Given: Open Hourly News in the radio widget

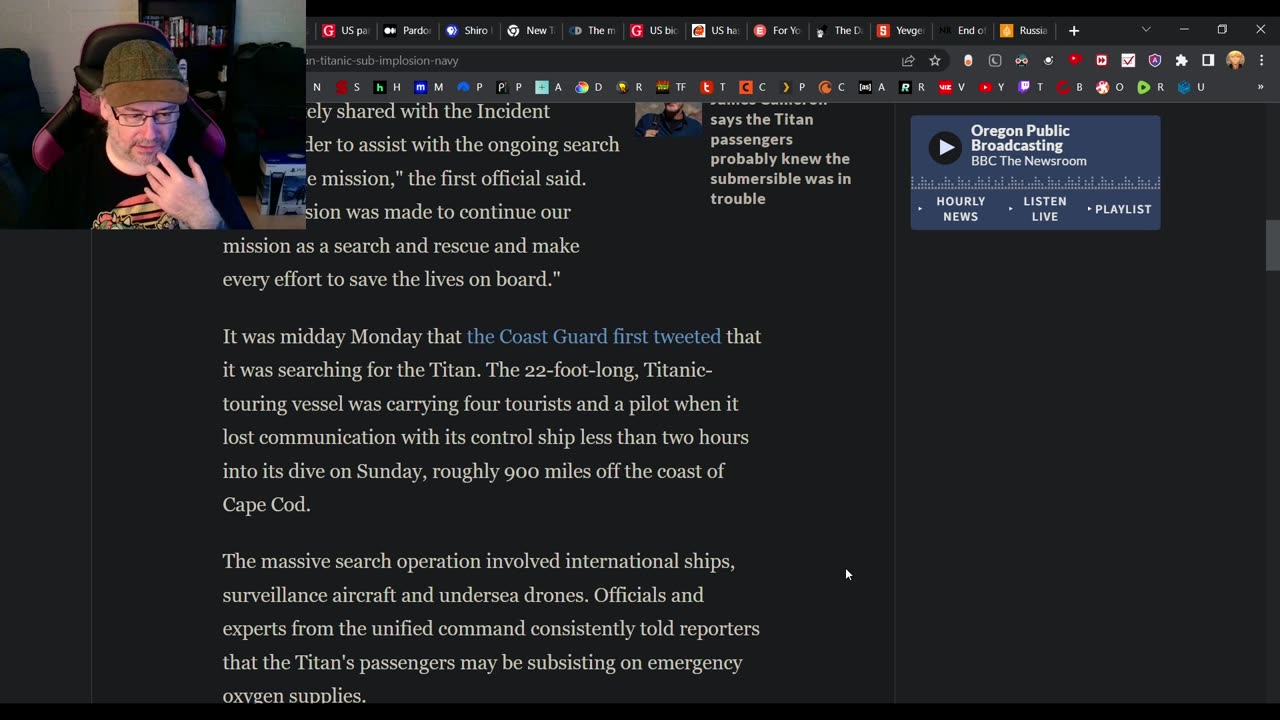Looking at the screenshot, I should (960, 209).
